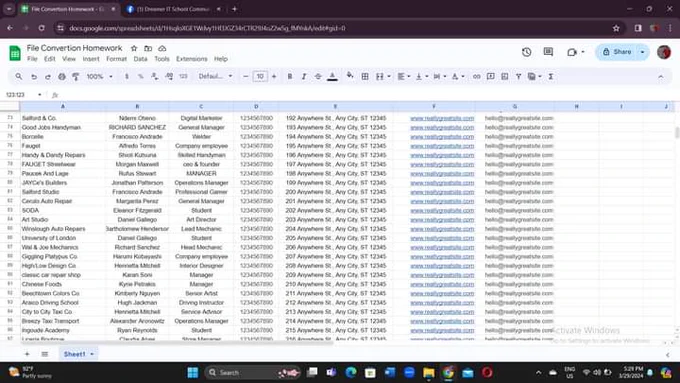Redo the last action
The height and width of the screenshot is (383, 680).
click(x=48, y=76)
